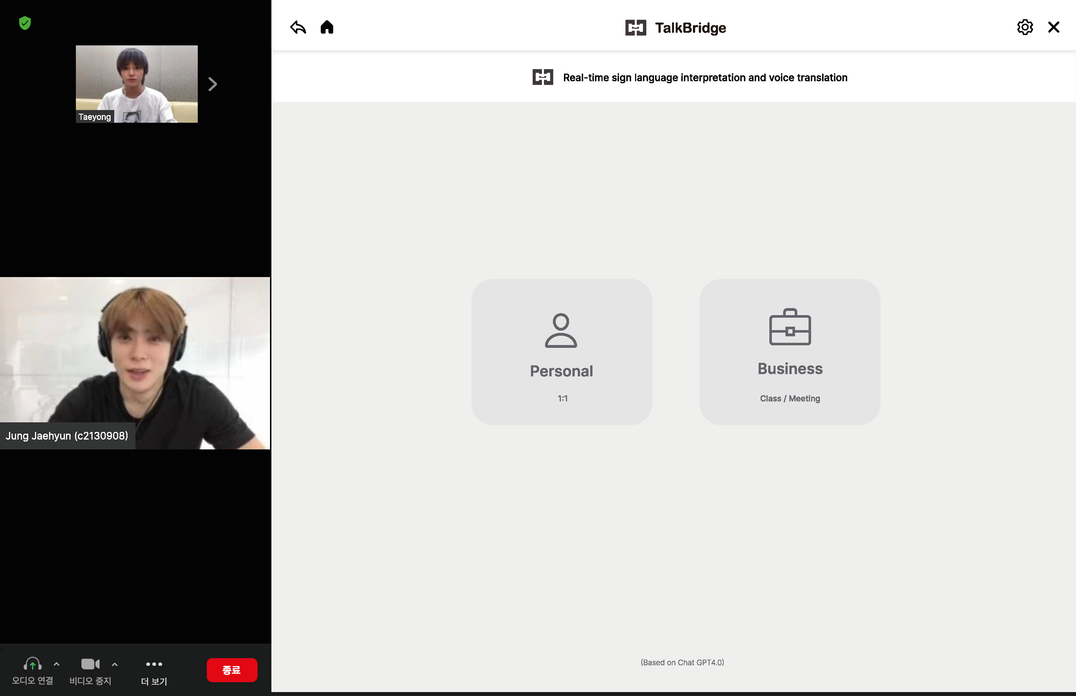Open the TalkBridge home screen
The image size is (1076, 696).
point(327,27)
